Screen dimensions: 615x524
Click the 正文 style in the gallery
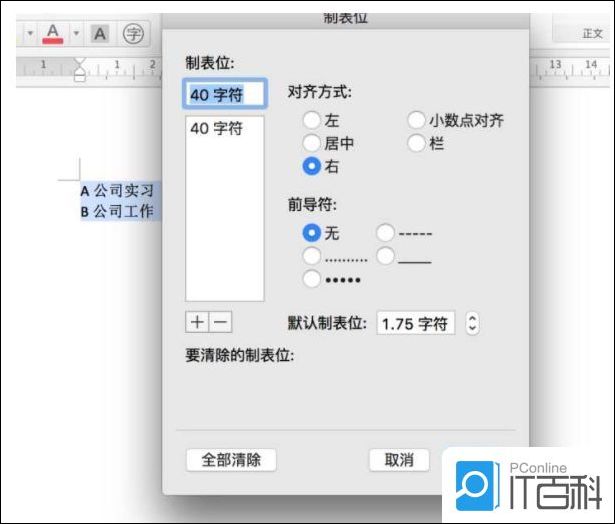pyautogui.click(x=592, y=33)
